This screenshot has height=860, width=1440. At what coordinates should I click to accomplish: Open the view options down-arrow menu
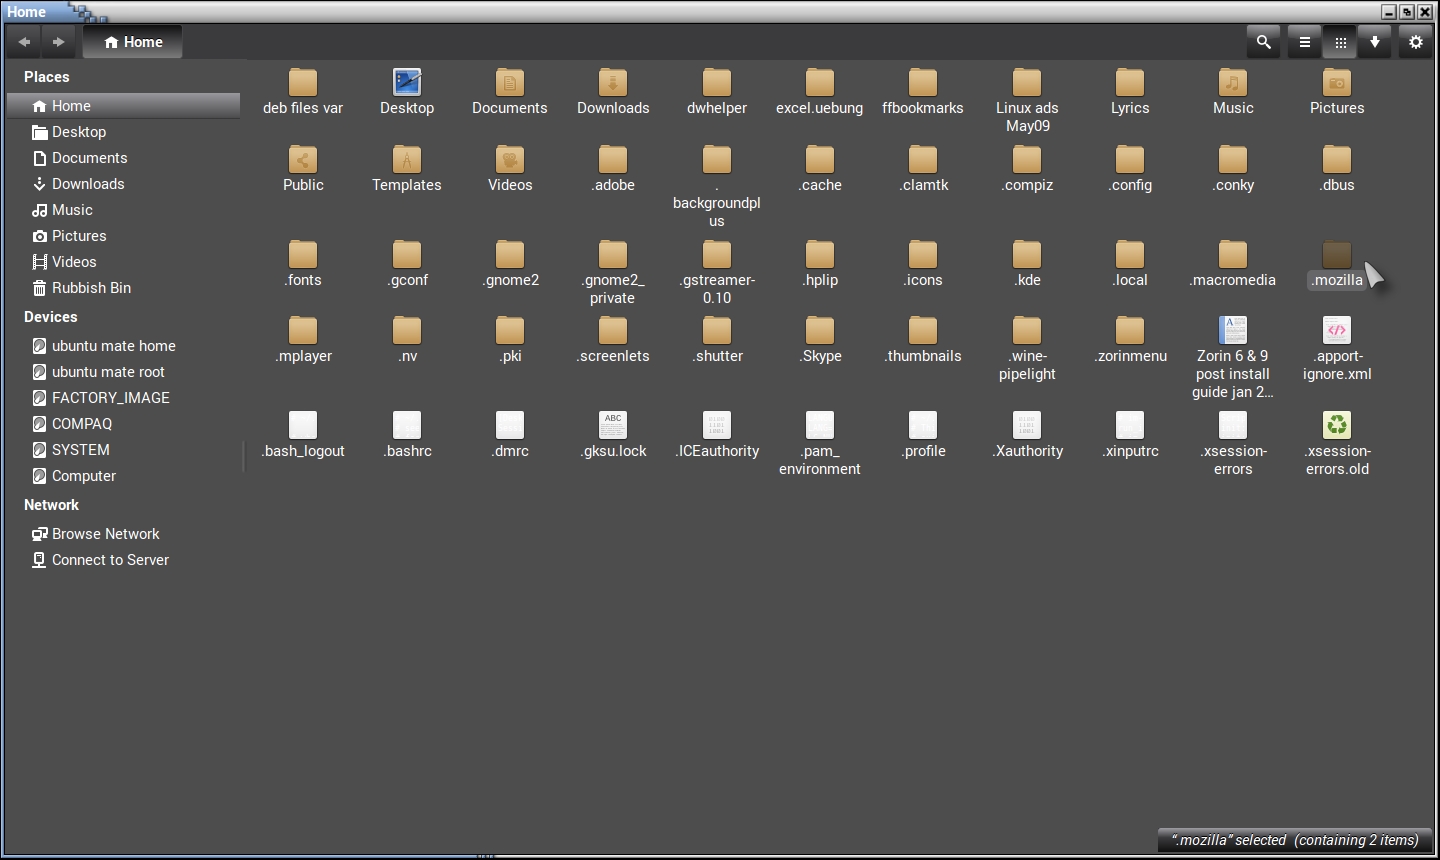pyautogui.click(x=1375, y=42)
